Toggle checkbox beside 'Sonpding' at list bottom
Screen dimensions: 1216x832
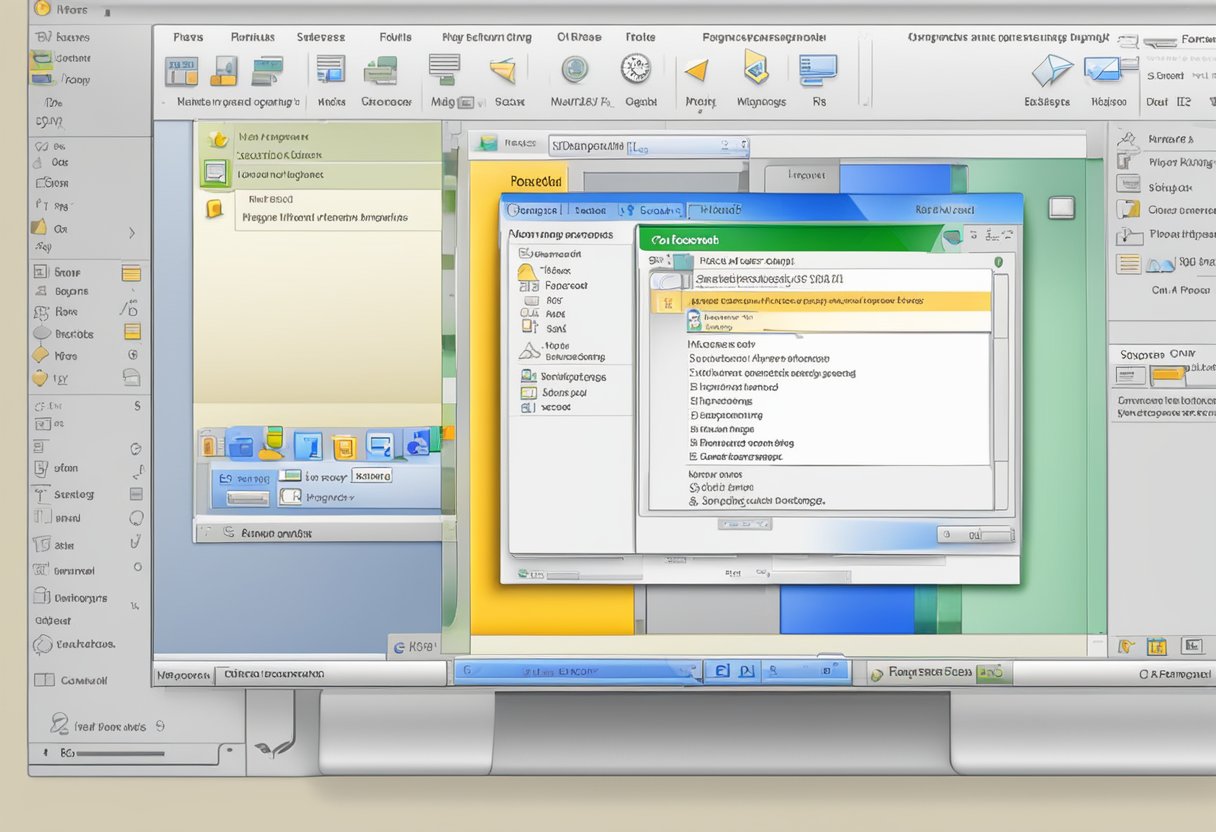(694, 501)
